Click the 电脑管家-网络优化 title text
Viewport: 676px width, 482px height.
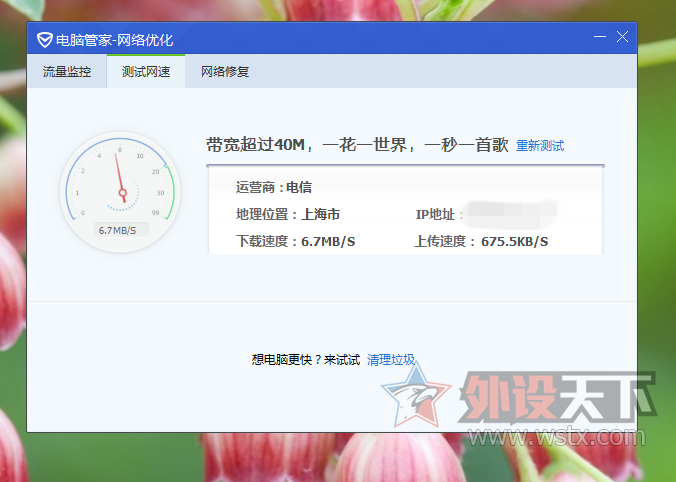115,40
